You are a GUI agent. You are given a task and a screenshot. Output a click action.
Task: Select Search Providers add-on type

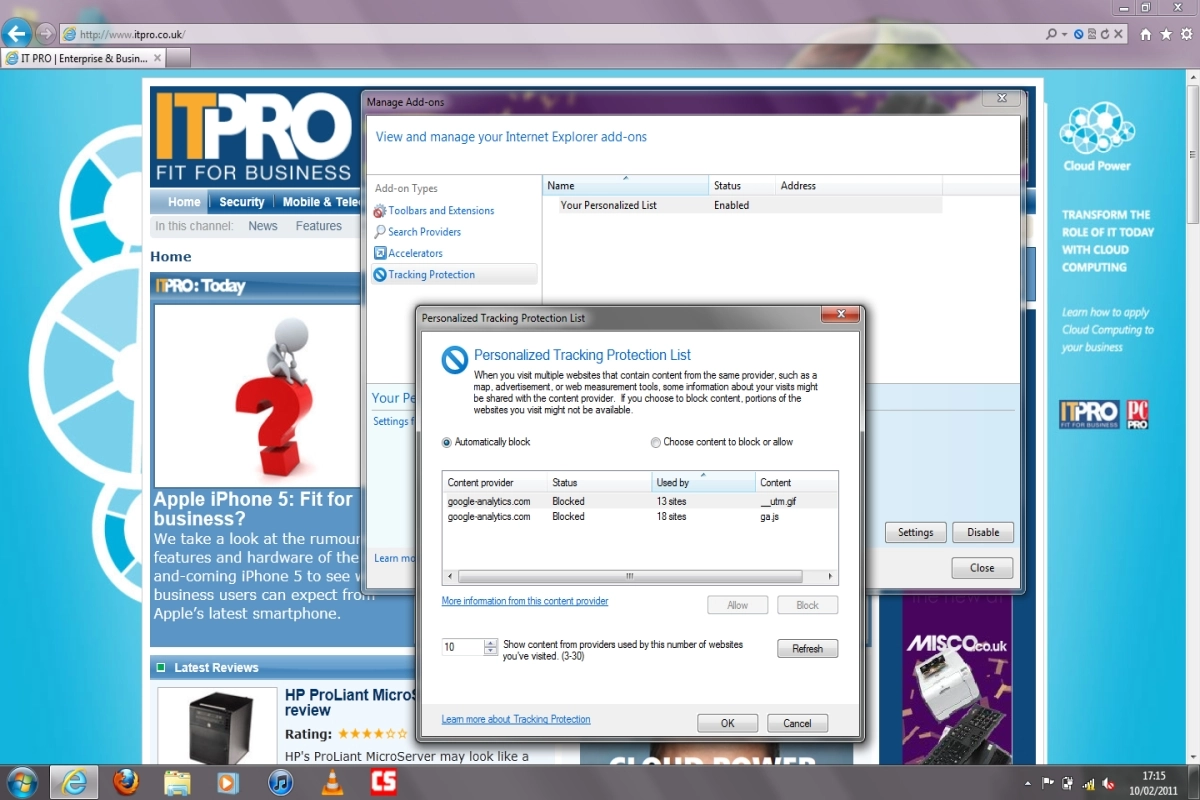[424, 232]
